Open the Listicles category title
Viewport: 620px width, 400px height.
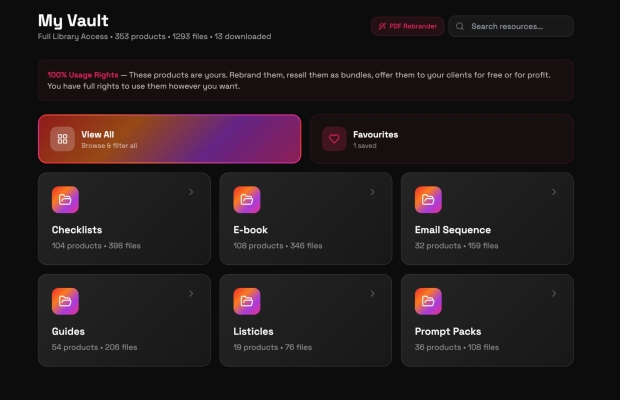pyautogui.click(x=253, y=331)
